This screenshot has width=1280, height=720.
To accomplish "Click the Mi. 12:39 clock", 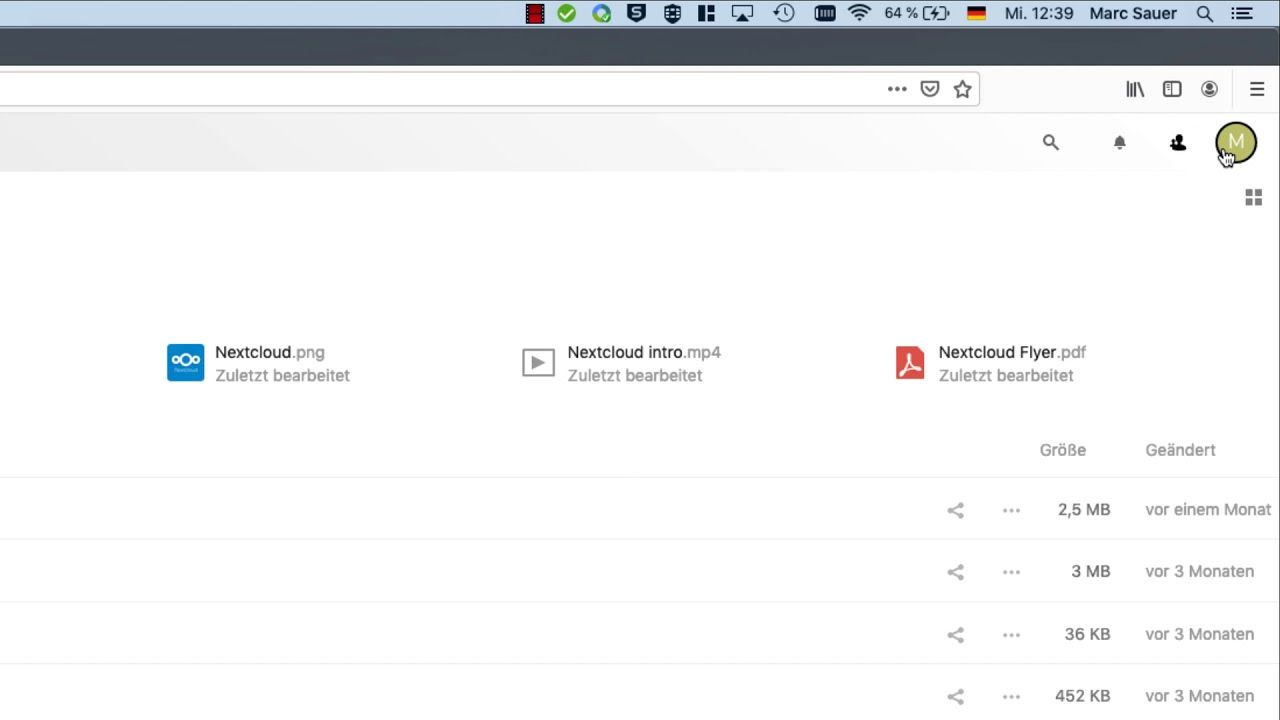I will pyautogui.click(x=1039, y=14).
